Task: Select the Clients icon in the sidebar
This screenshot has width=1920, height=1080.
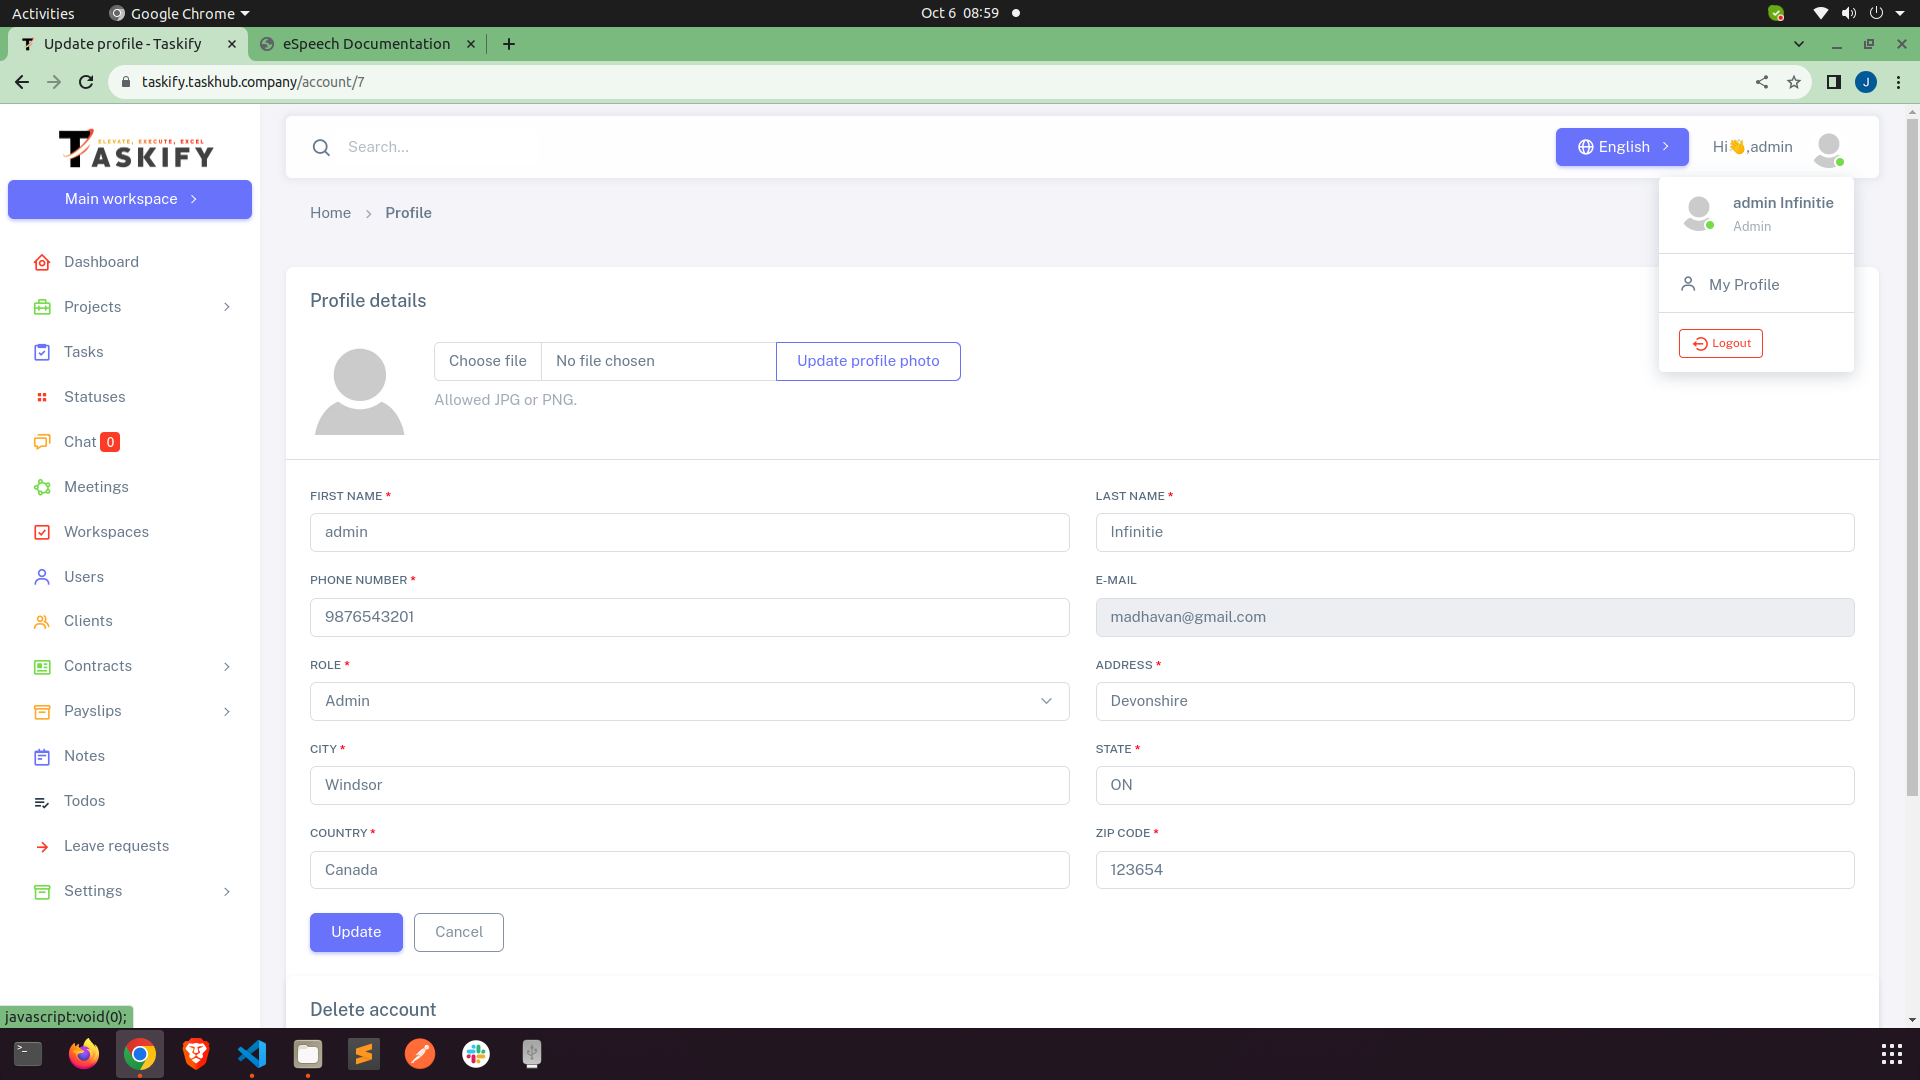Action: 42,621
